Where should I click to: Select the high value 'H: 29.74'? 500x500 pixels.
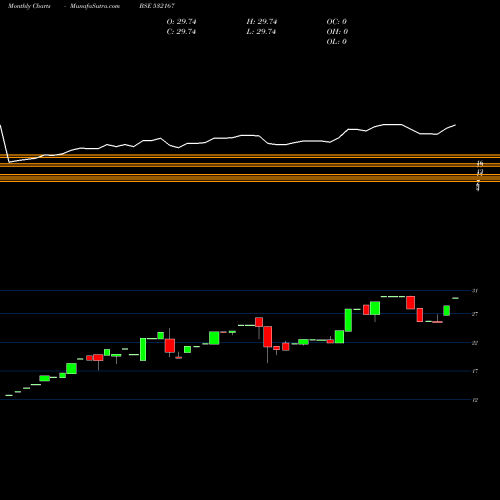coord(262,22)
